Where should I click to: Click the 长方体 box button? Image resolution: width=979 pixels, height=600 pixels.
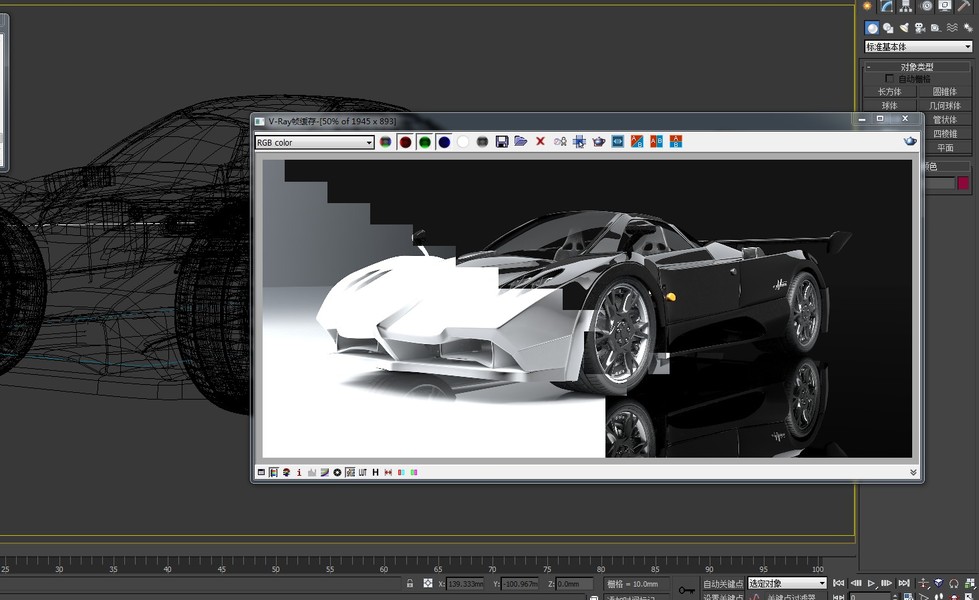[889, 92]
